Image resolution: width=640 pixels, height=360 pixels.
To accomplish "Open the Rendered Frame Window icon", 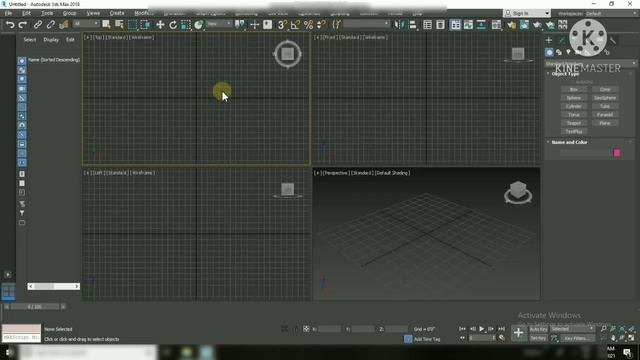I will coord(524,25).
